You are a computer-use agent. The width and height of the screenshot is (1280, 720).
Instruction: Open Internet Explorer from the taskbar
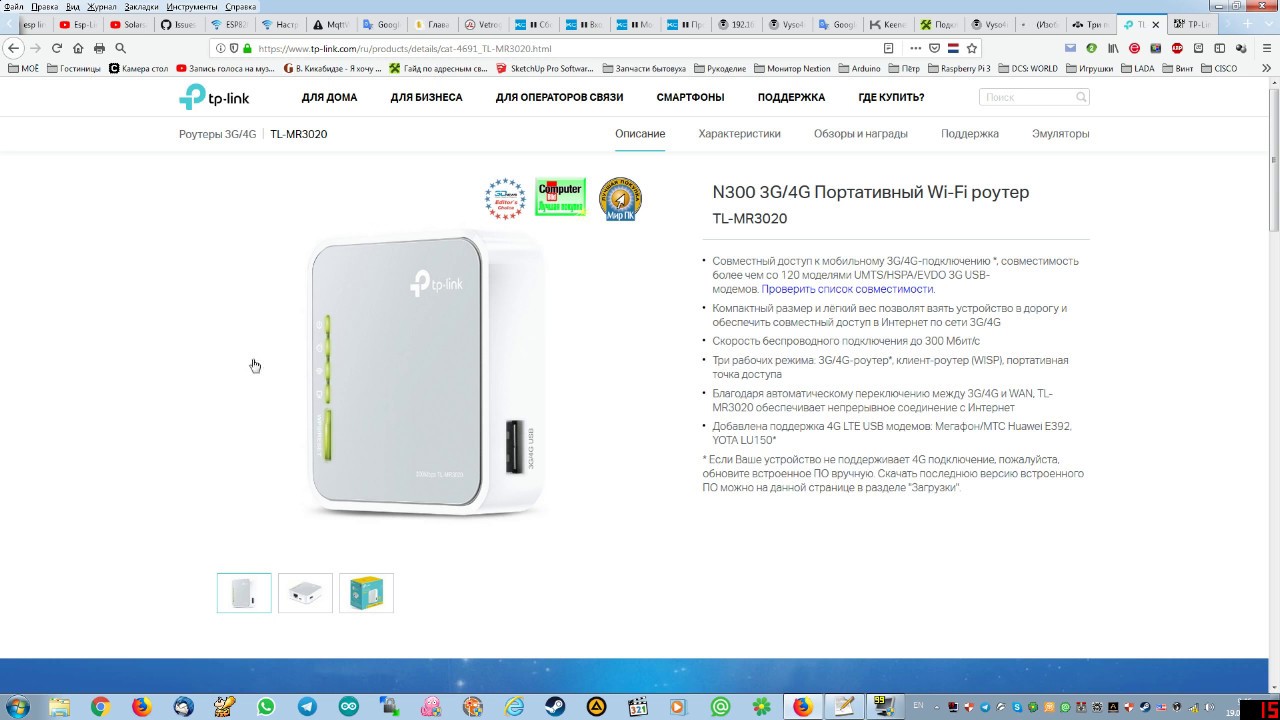(514, 707)
